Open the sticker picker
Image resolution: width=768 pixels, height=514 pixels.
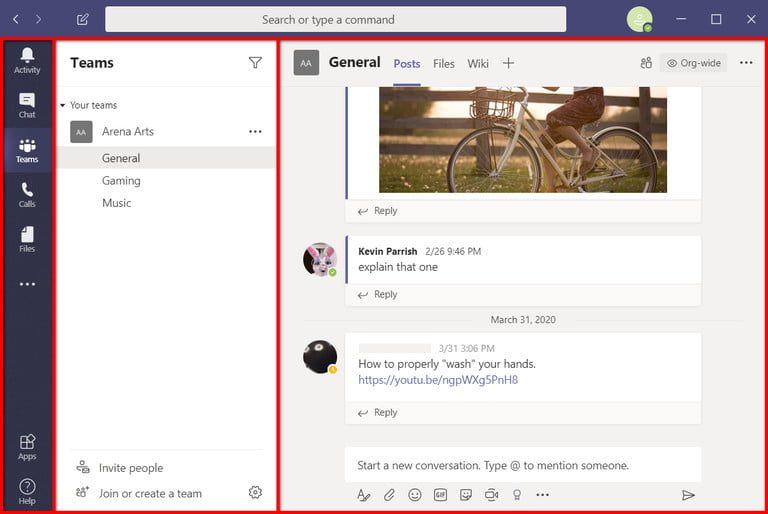[x=466, y=495]
